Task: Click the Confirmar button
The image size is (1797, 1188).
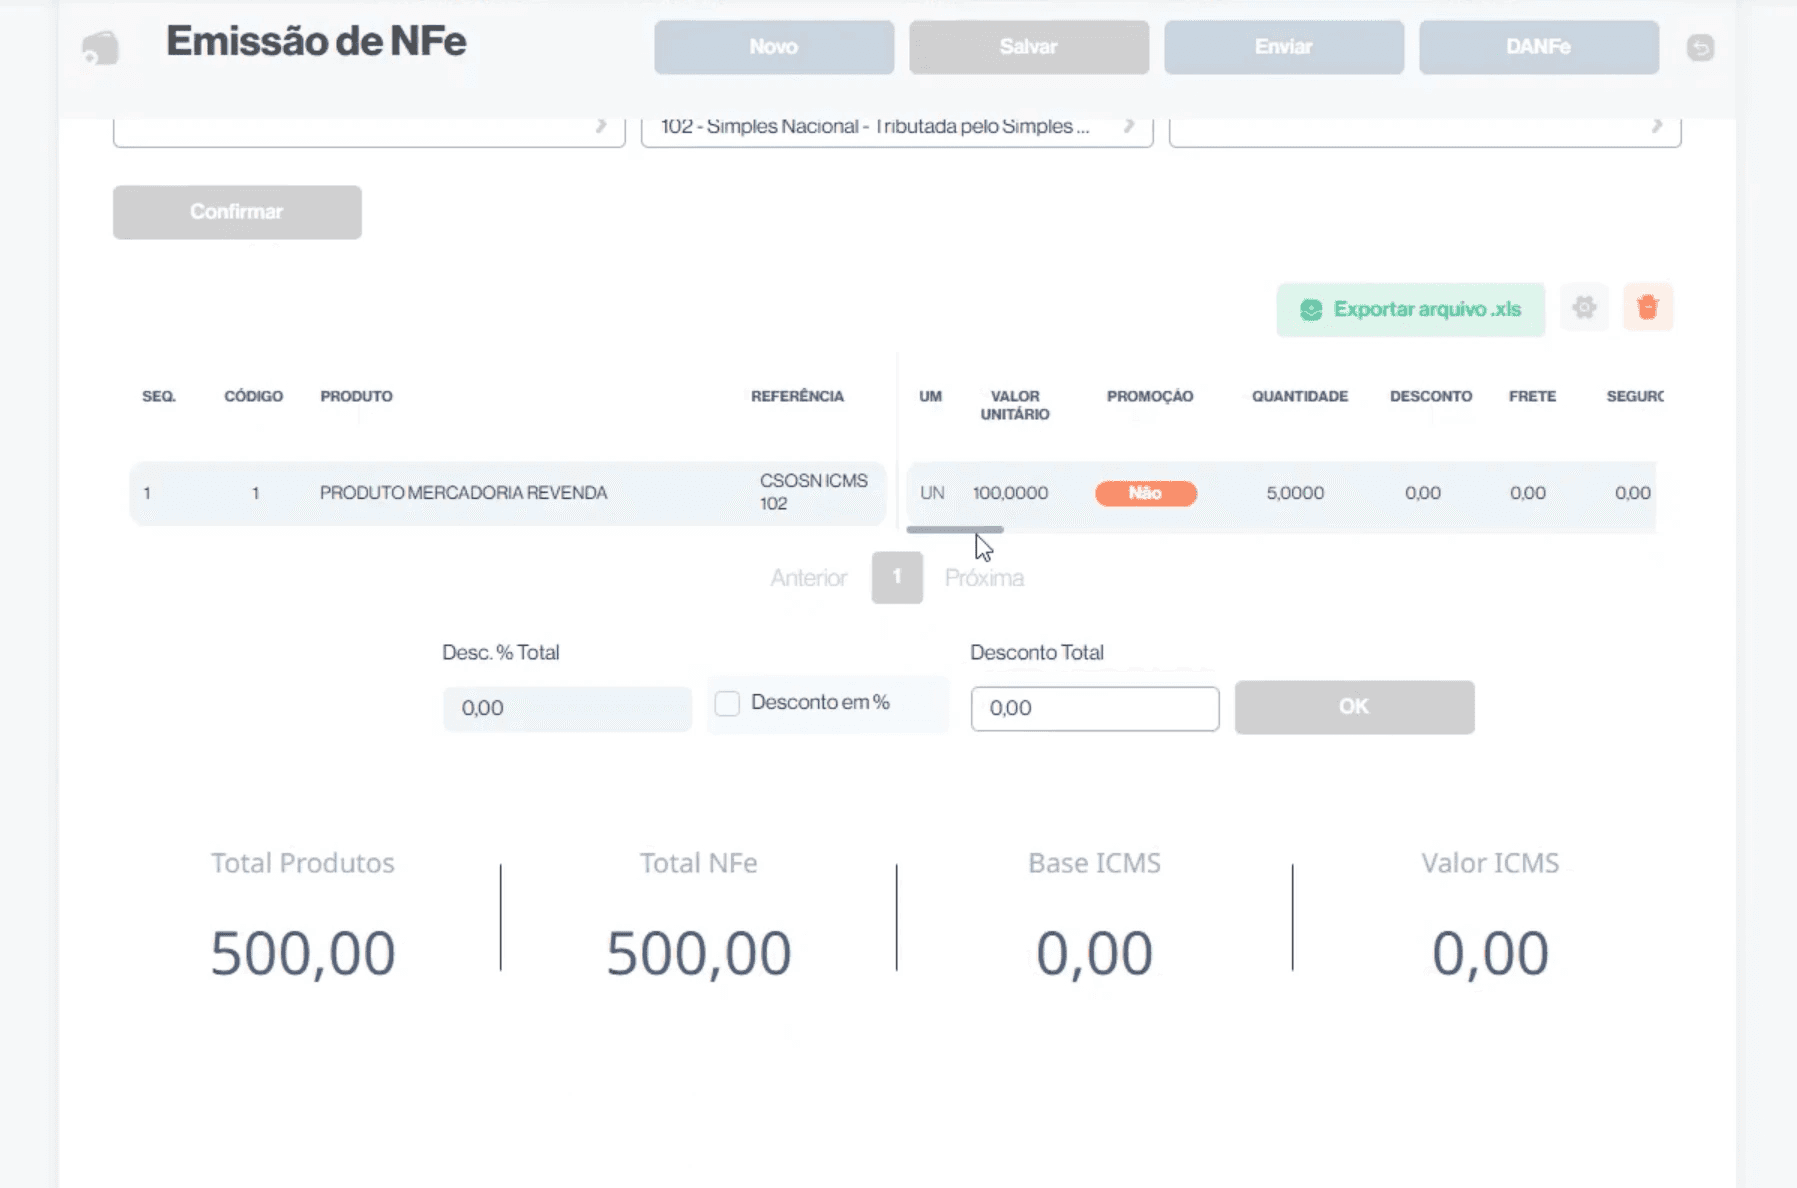Action: tap(237, 212)
